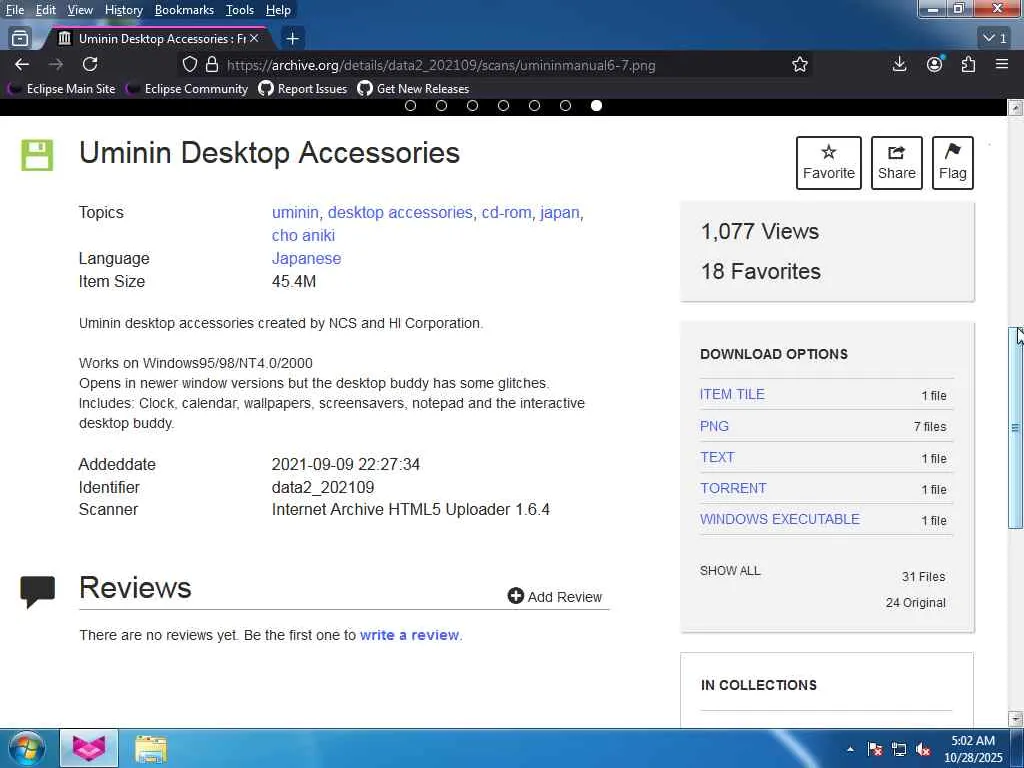
Task: Open the list all tabs dropdown
Action: click(x=995, y=38)
